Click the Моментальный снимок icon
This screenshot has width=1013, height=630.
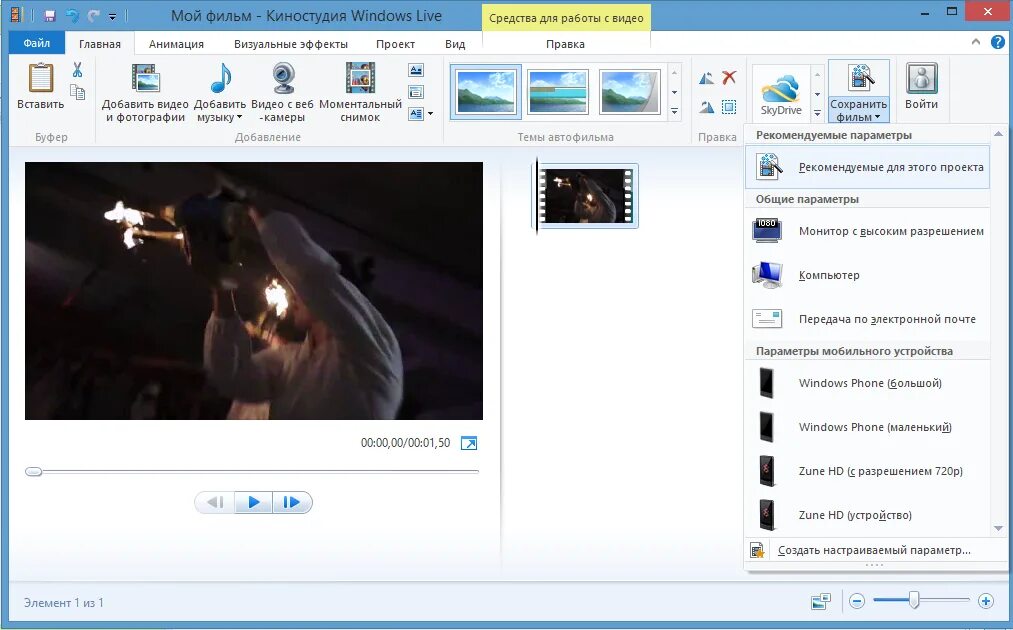(360, 78)
